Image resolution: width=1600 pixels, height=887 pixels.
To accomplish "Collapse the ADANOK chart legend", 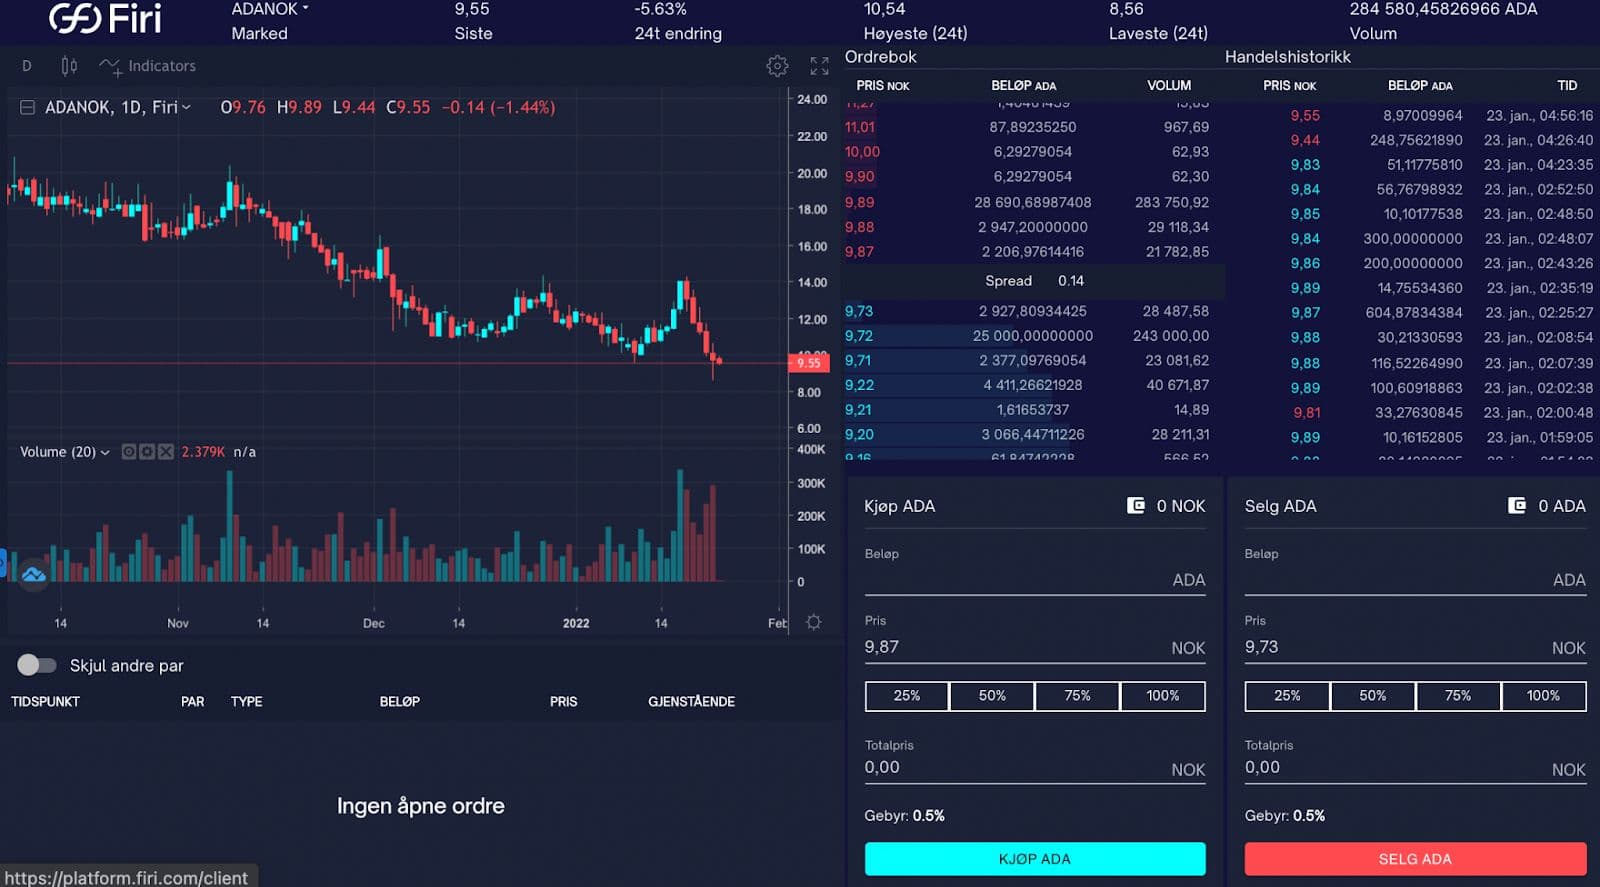I will point(27,107).
